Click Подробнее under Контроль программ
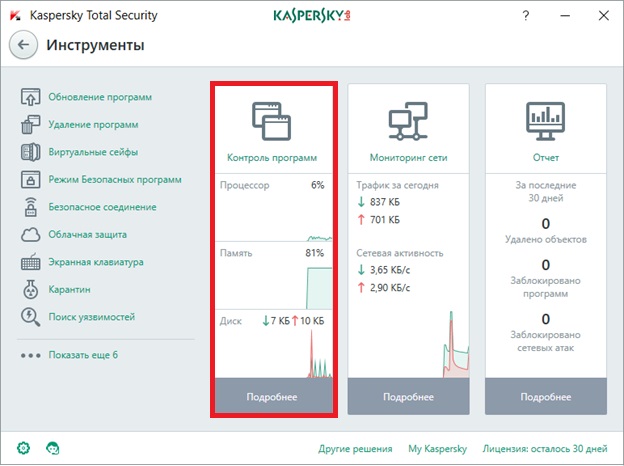This screenshot has width=624, height=466. 272,397
